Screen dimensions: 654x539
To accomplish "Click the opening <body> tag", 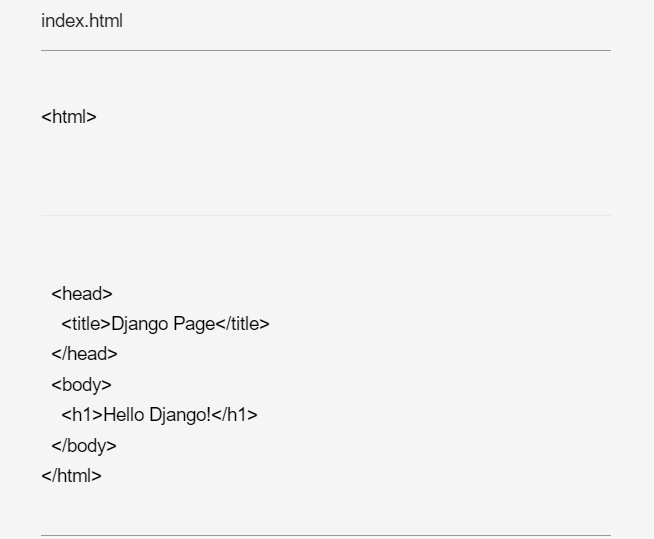I will tap(81, 385).
